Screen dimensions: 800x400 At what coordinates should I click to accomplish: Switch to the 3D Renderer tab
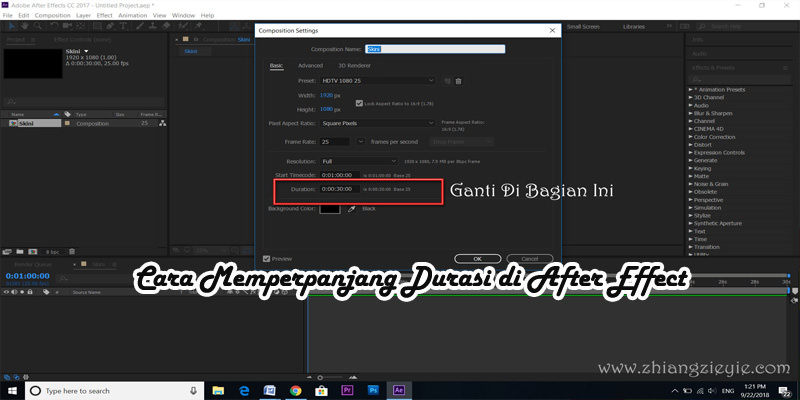[355, 66]
